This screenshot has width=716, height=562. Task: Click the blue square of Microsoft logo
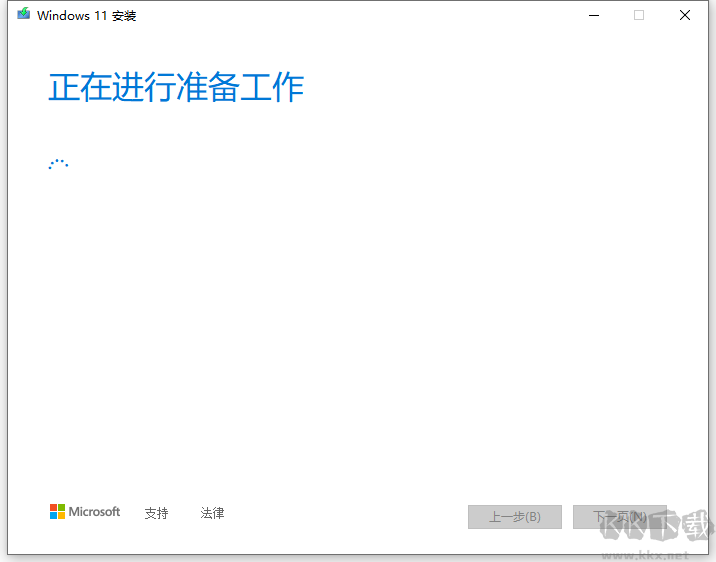point(54,516)
